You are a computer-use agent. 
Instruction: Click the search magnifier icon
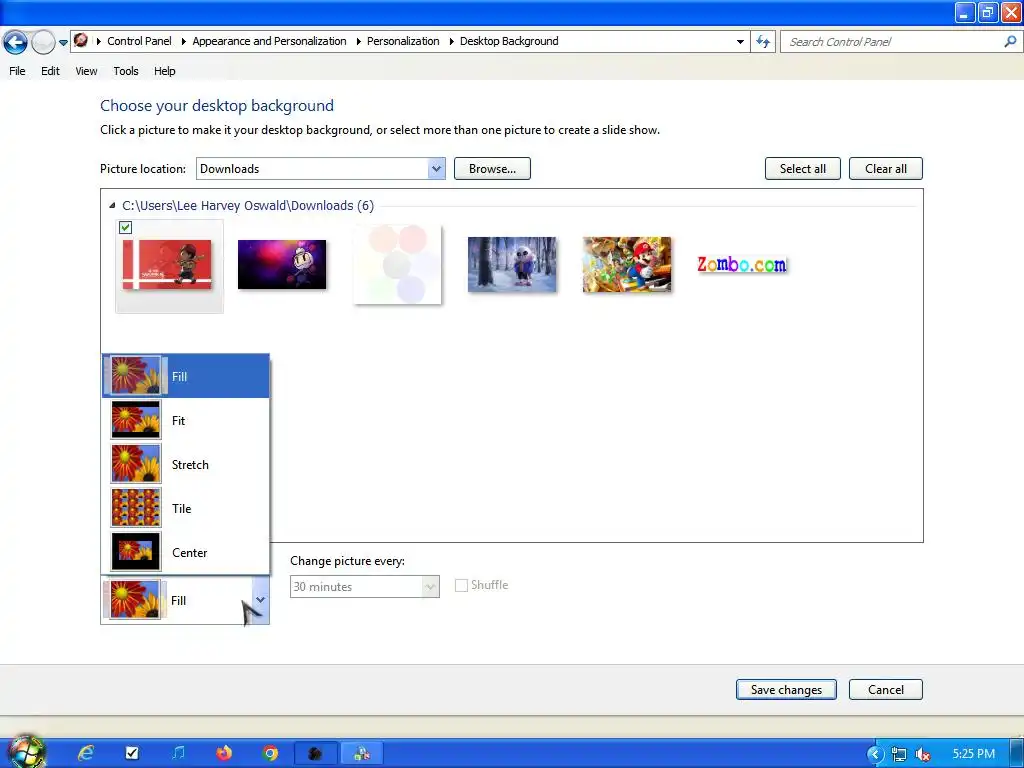pyautogui.click(x=1010, y=42)
